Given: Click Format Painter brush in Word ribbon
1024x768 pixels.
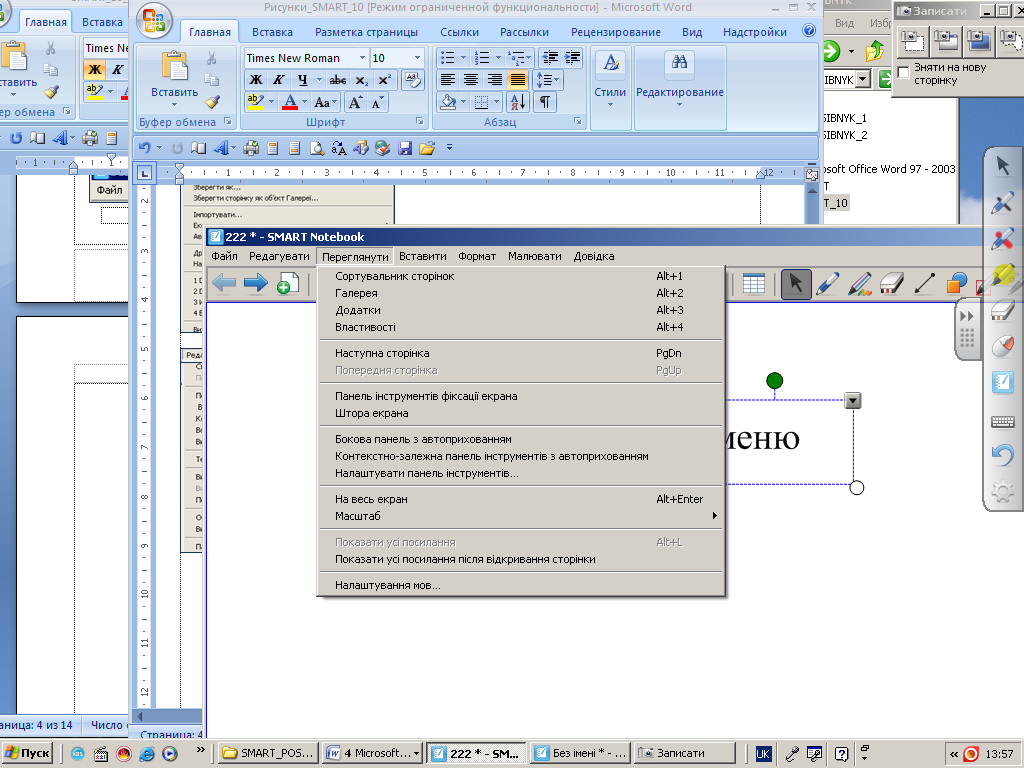Looking at the screenshot, I should pos(212,102).
